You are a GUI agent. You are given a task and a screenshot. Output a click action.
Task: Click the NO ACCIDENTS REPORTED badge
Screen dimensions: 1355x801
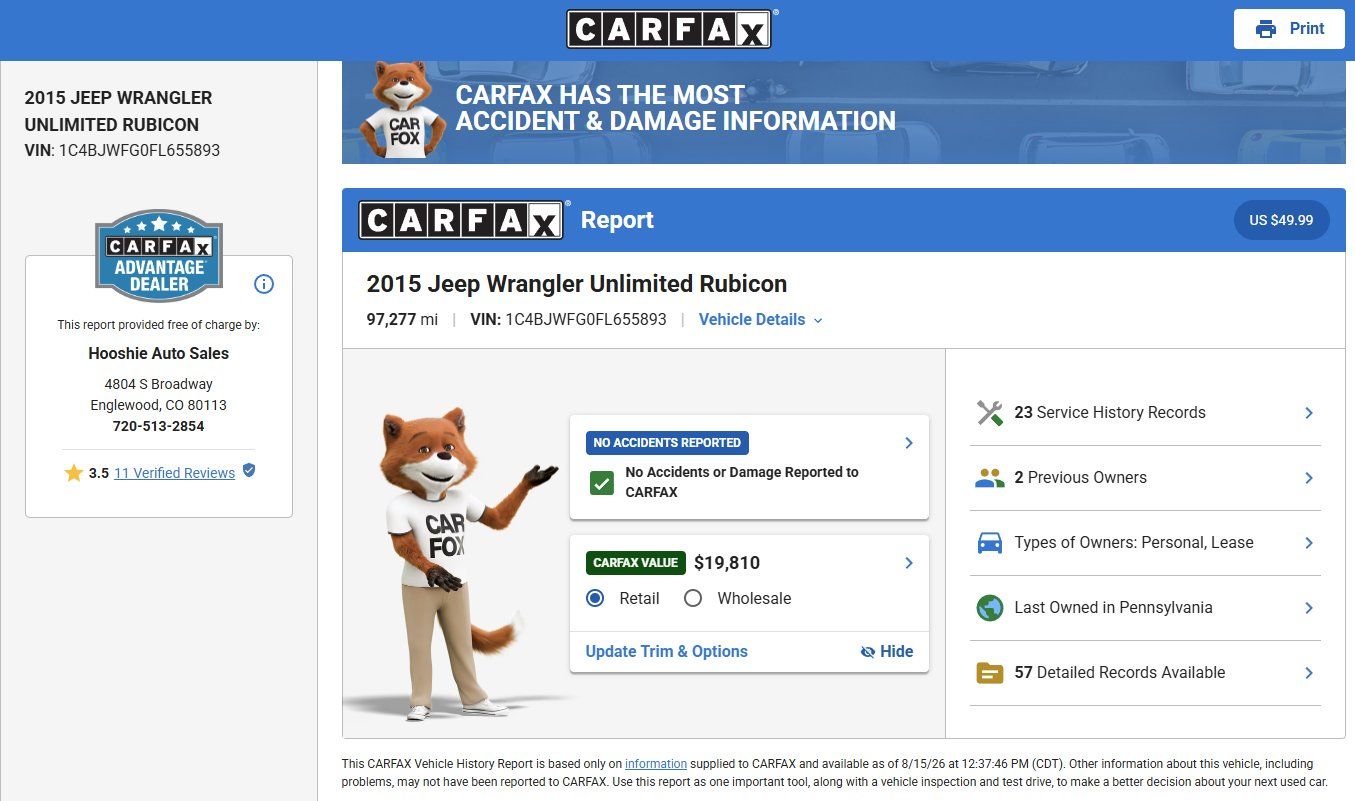(667, 443)
